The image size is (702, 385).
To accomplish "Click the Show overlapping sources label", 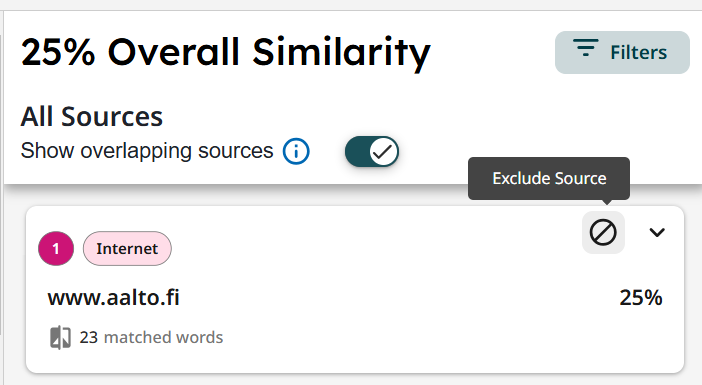I will pyautogui.click(x=147, y=151).
